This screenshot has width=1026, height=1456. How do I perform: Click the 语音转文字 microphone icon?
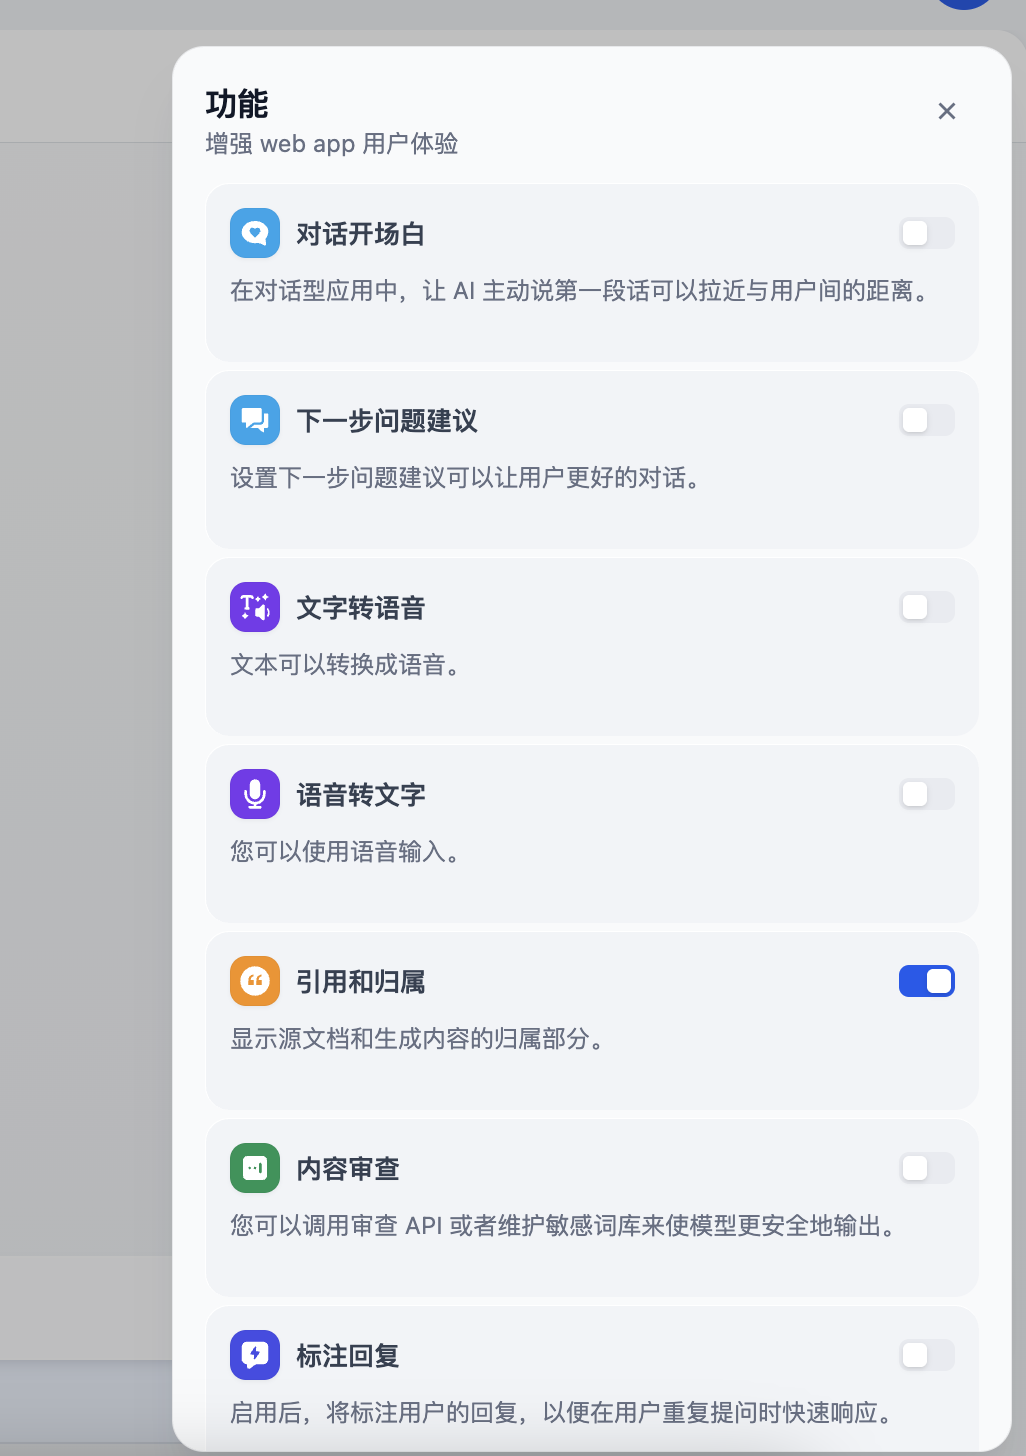coord(255,794)
